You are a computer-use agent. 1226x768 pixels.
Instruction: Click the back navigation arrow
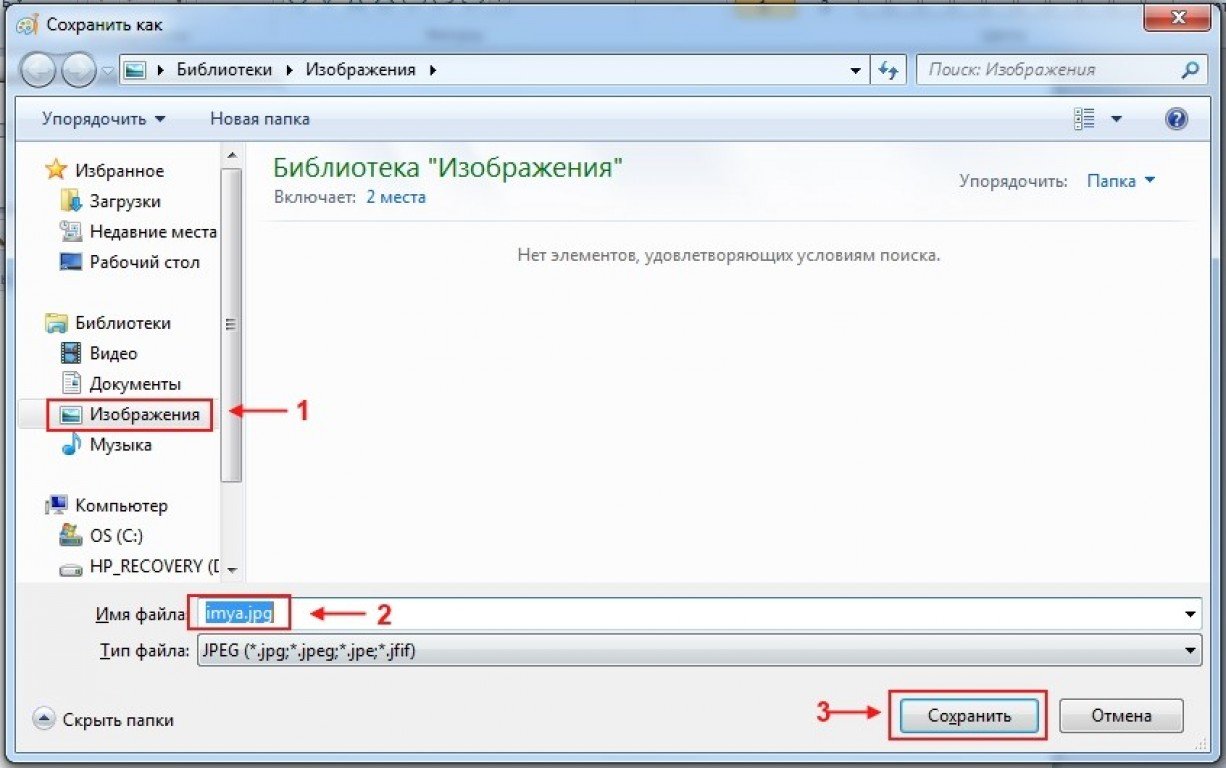(x=39, y=71)
